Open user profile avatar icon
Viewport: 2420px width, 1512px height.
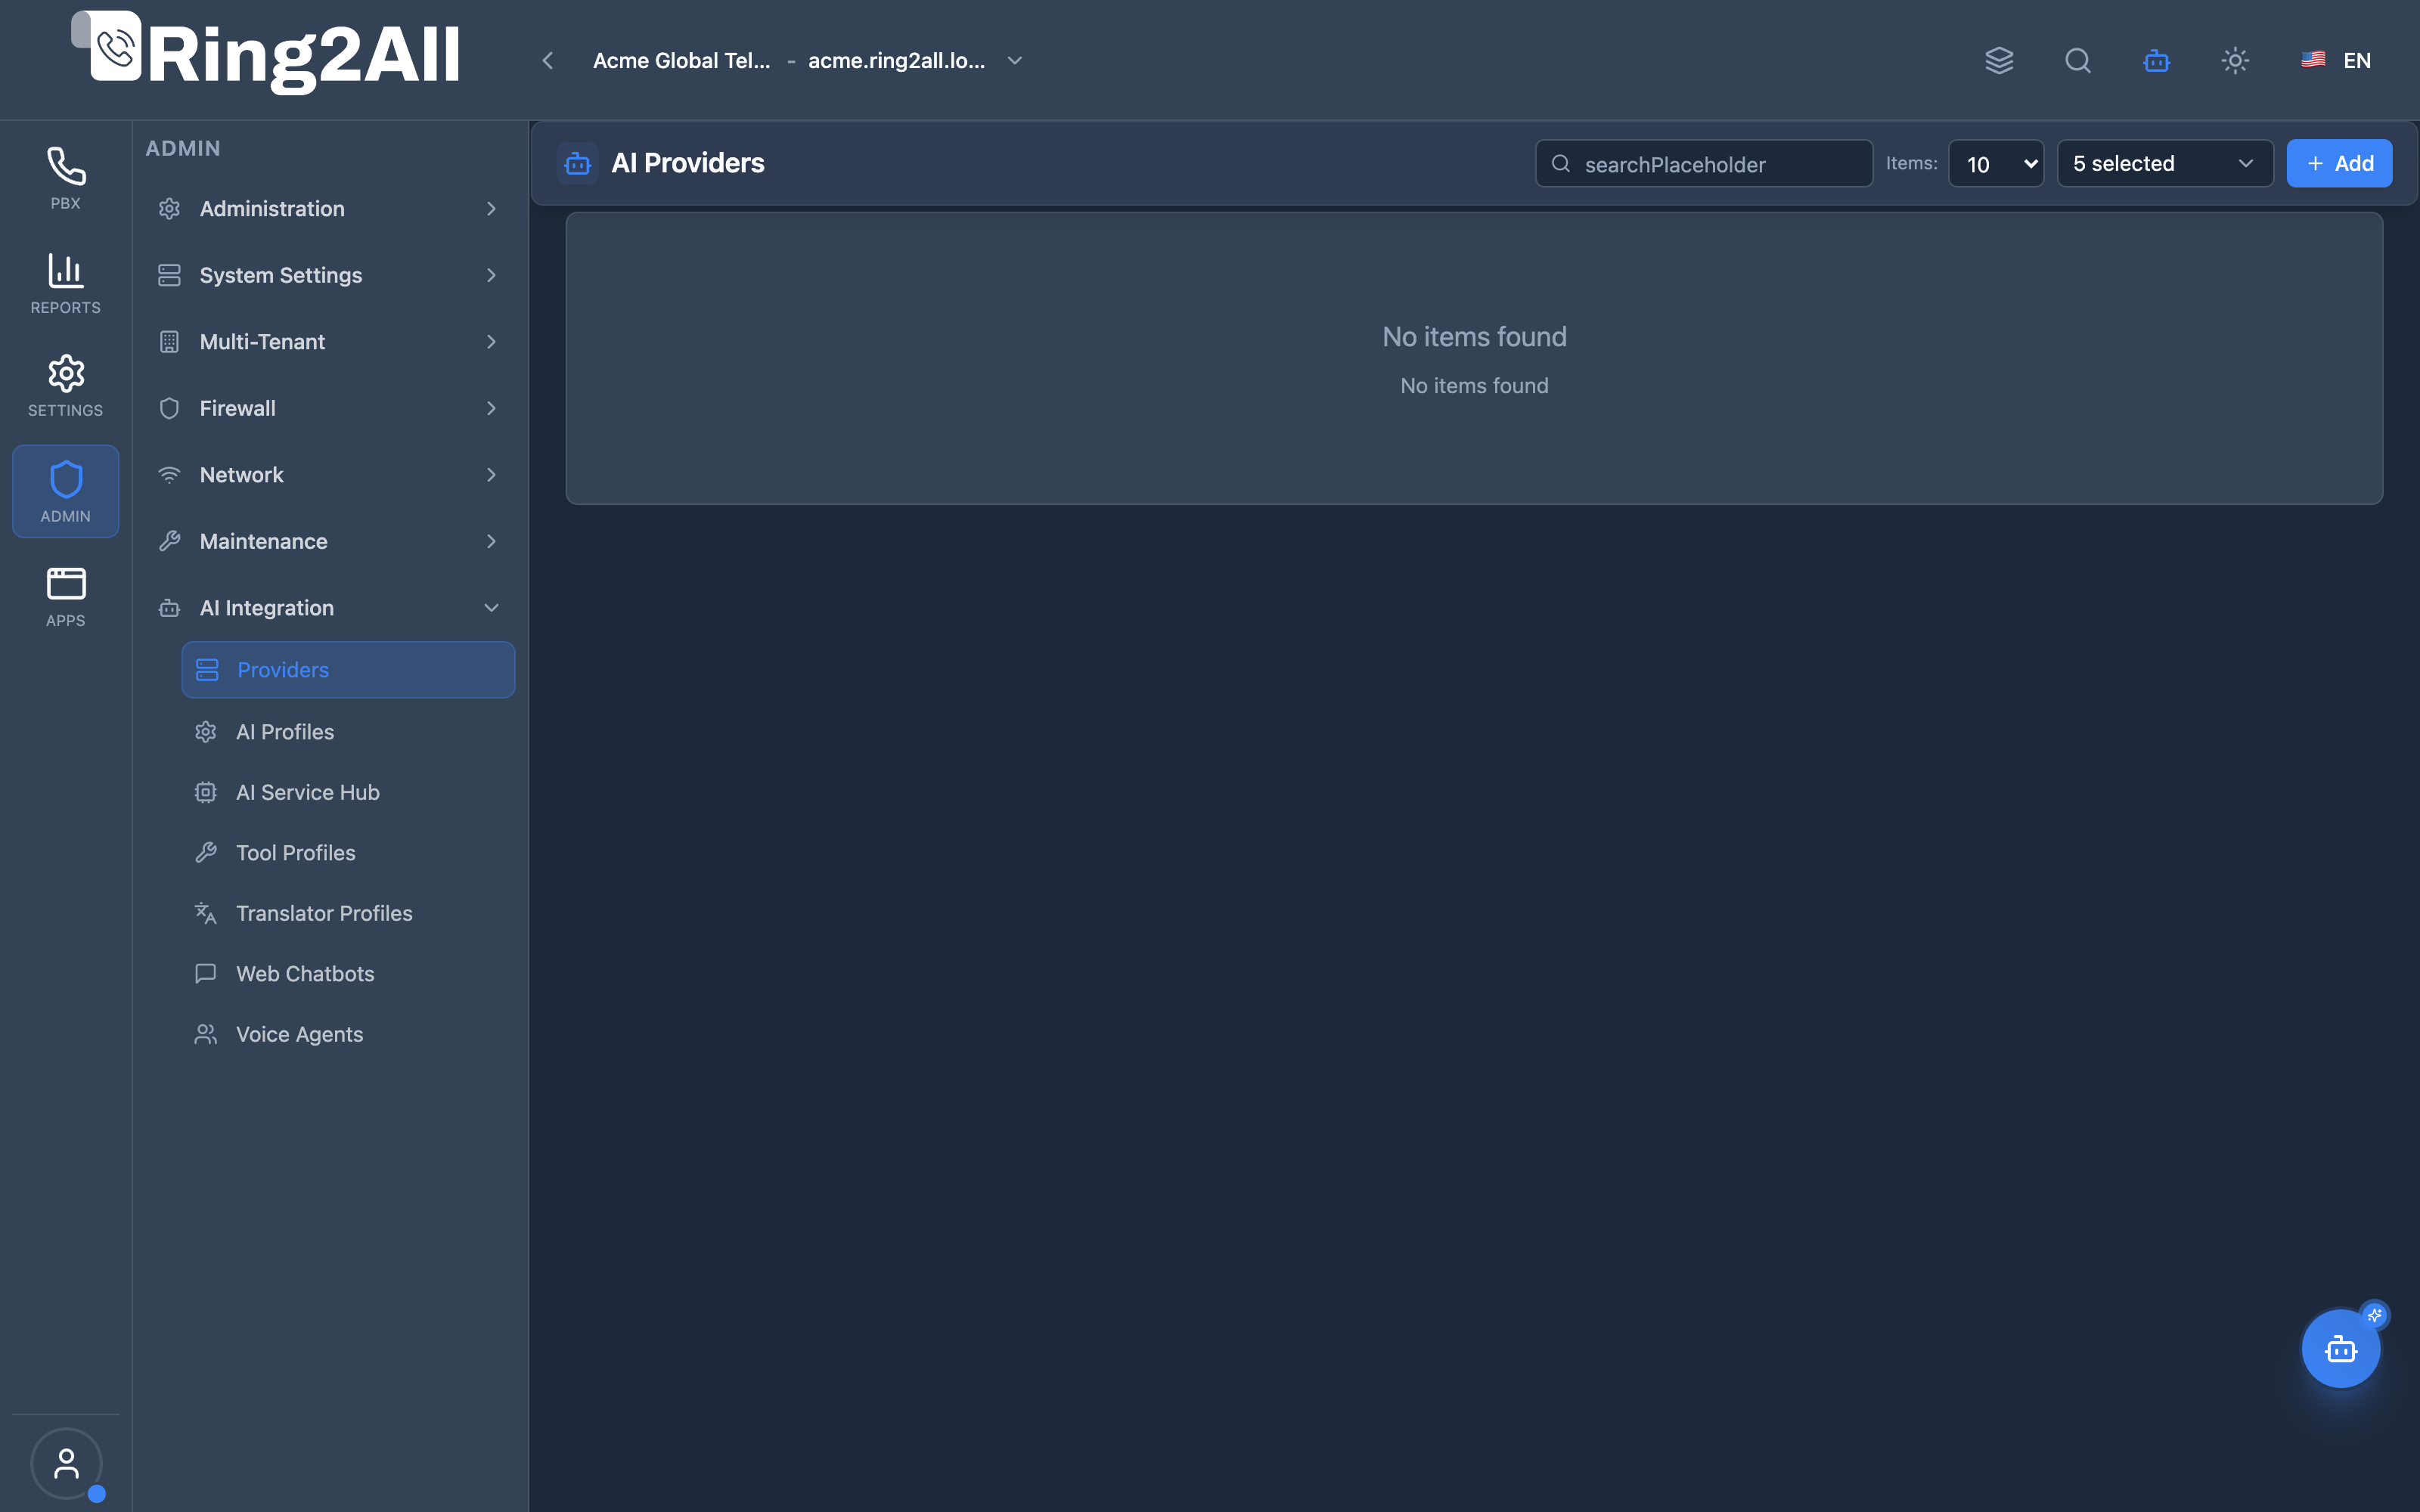tap(66, 1463)
